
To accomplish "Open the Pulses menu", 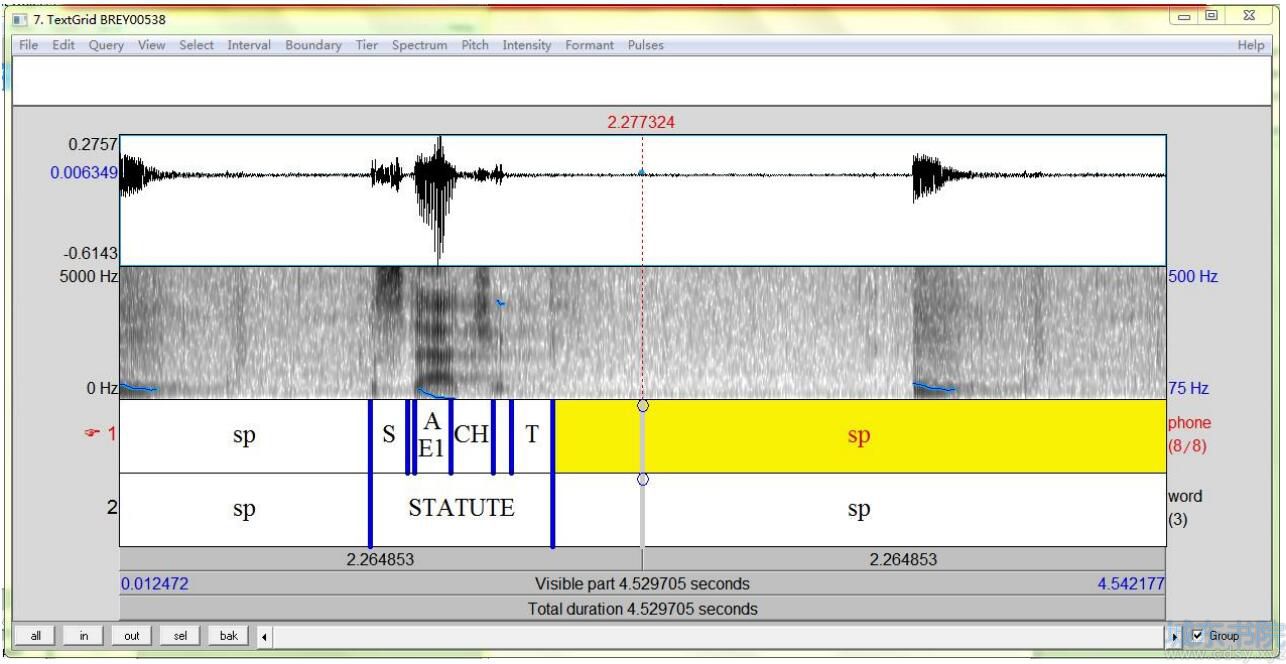I will tap(645, 45).
